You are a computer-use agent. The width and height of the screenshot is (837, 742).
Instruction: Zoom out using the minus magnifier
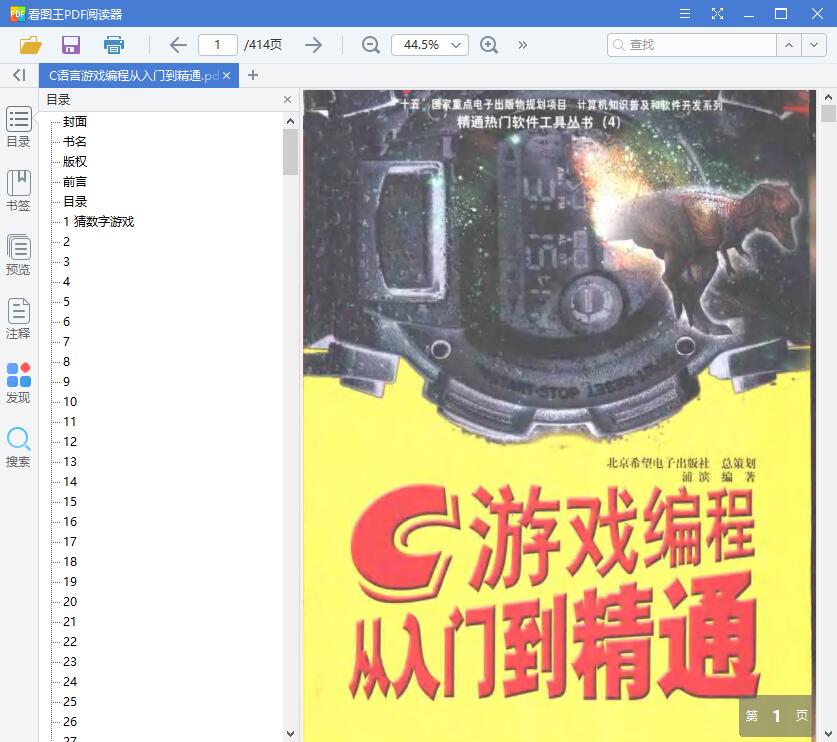(x=370, y=45)
